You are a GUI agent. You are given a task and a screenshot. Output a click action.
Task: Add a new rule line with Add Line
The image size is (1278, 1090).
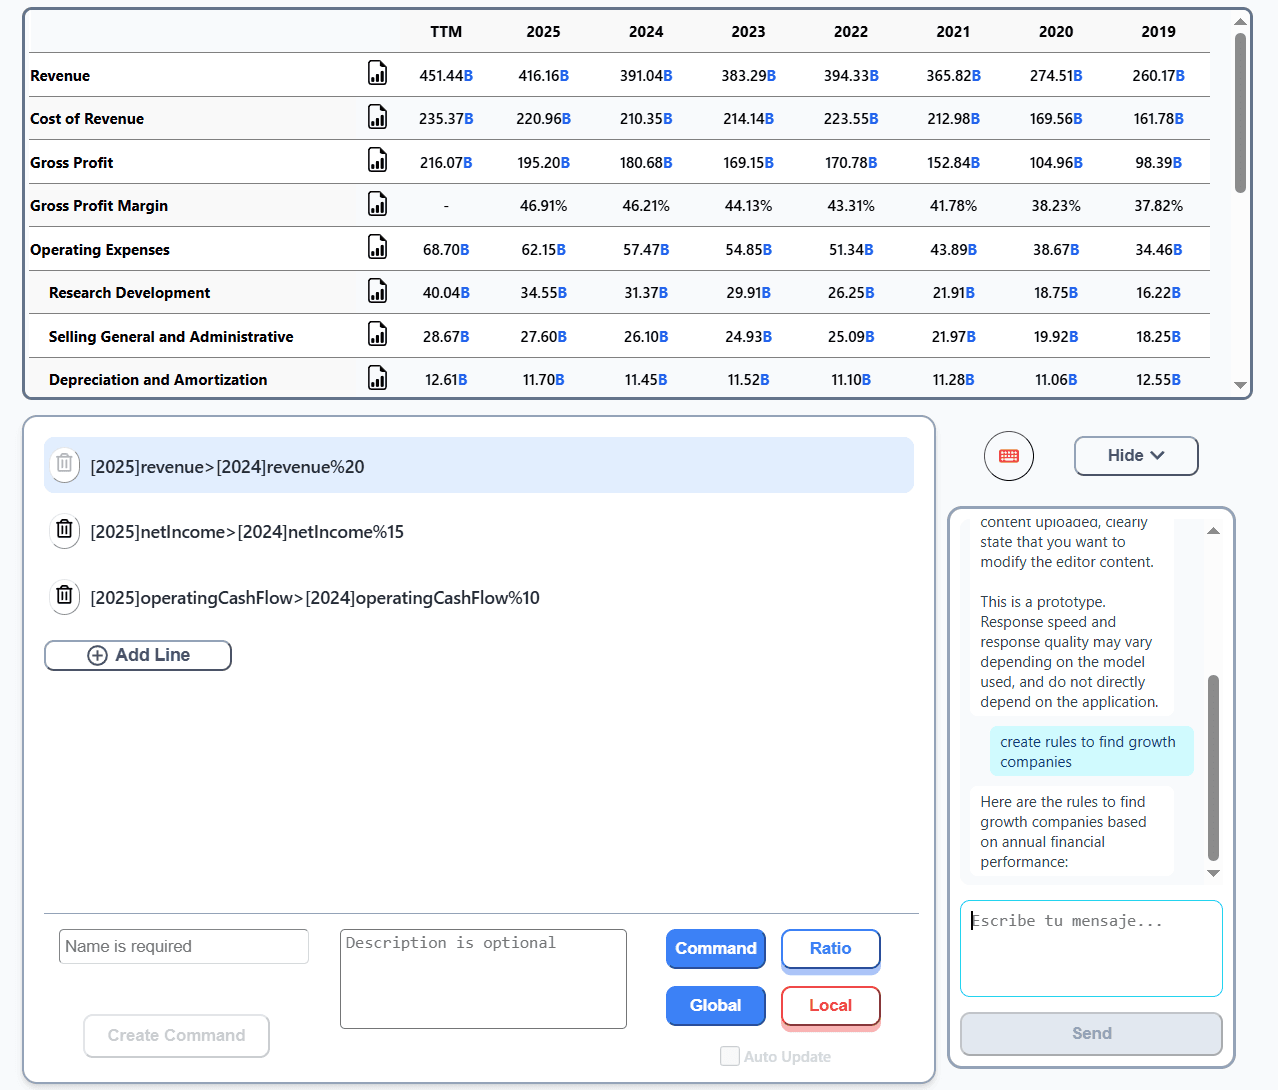[x=138, y=655]
